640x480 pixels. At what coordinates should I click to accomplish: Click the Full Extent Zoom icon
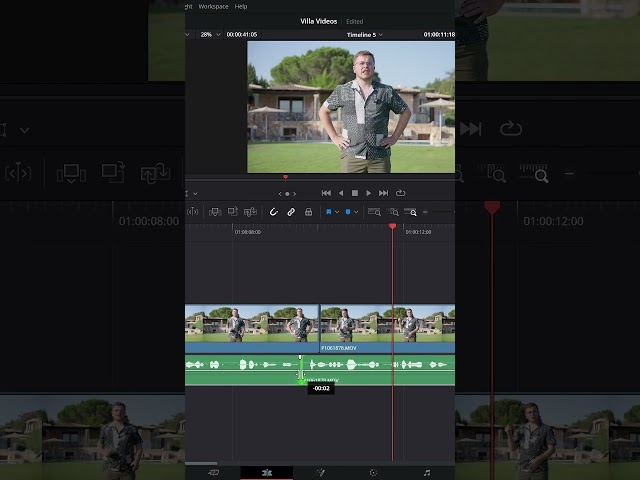click(374, 212)
